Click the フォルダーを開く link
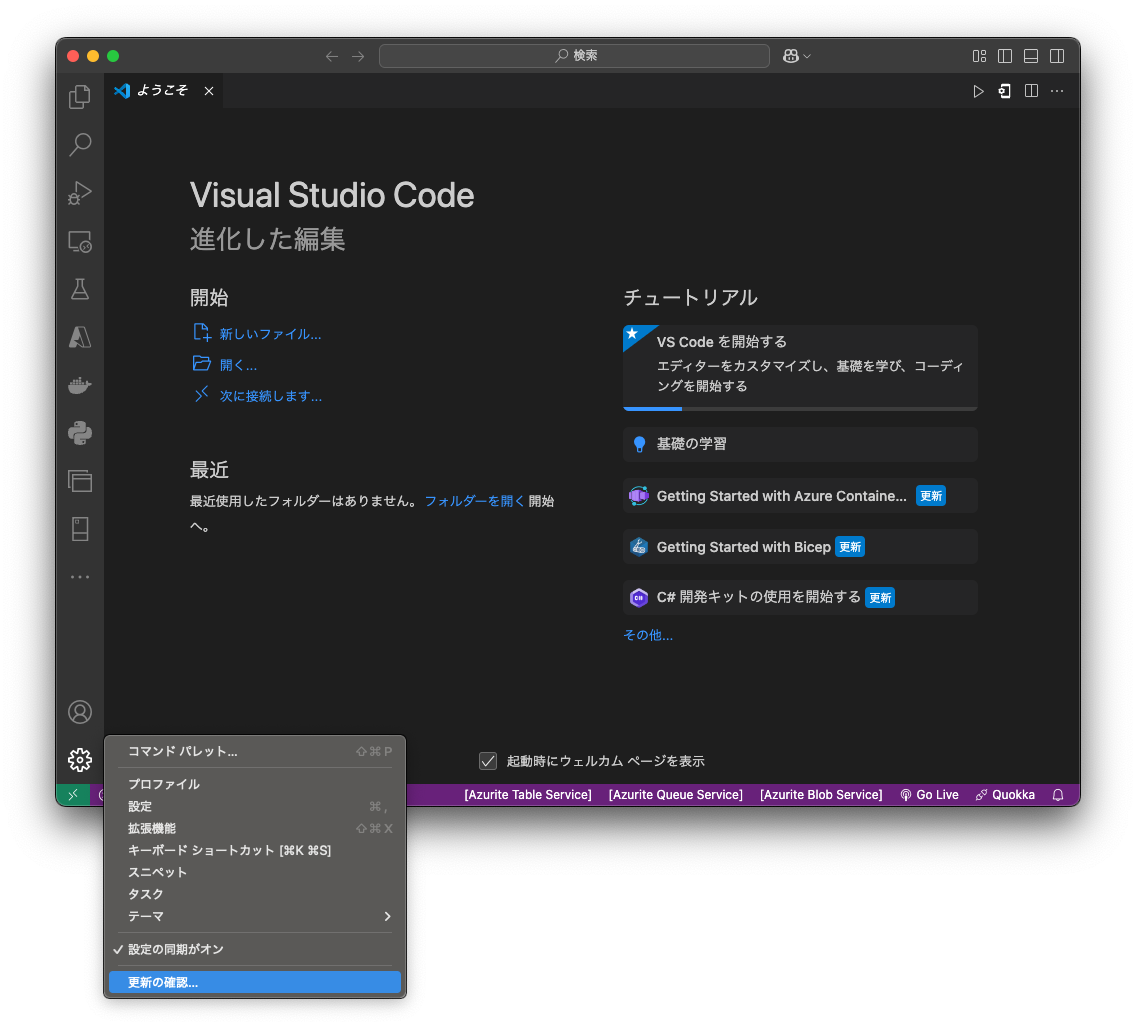The image size is (1136, 1025). 475,501
